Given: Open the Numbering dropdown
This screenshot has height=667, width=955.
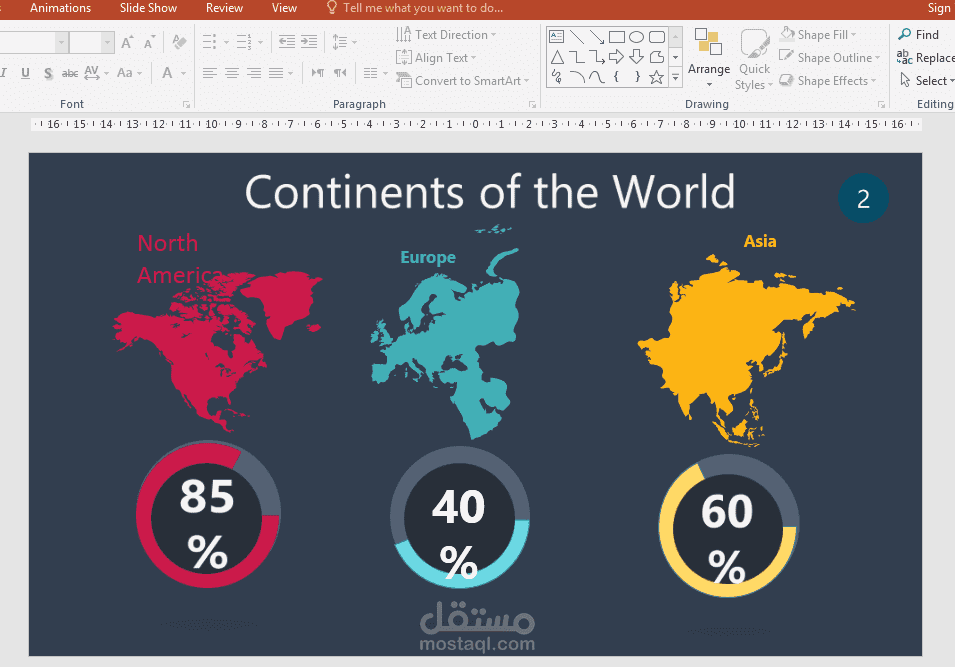Looking at the screenshot, I should click(x=261, y=42).
